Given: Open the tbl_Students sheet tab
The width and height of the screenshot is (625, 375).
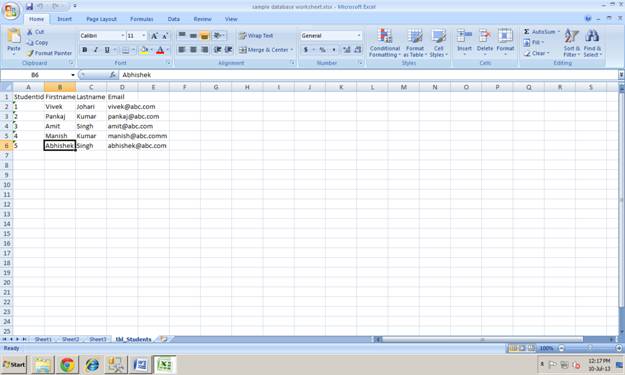Looking at the screenshot, I should [134, 339].
